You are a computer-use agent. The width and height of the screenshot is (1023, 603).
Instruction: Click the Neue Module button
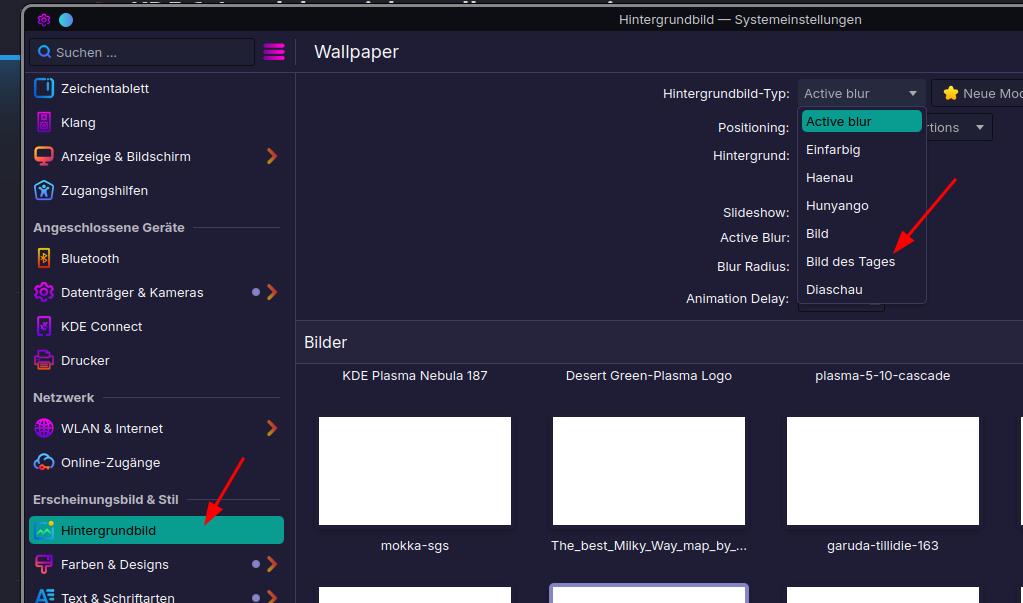pos(977,93)
